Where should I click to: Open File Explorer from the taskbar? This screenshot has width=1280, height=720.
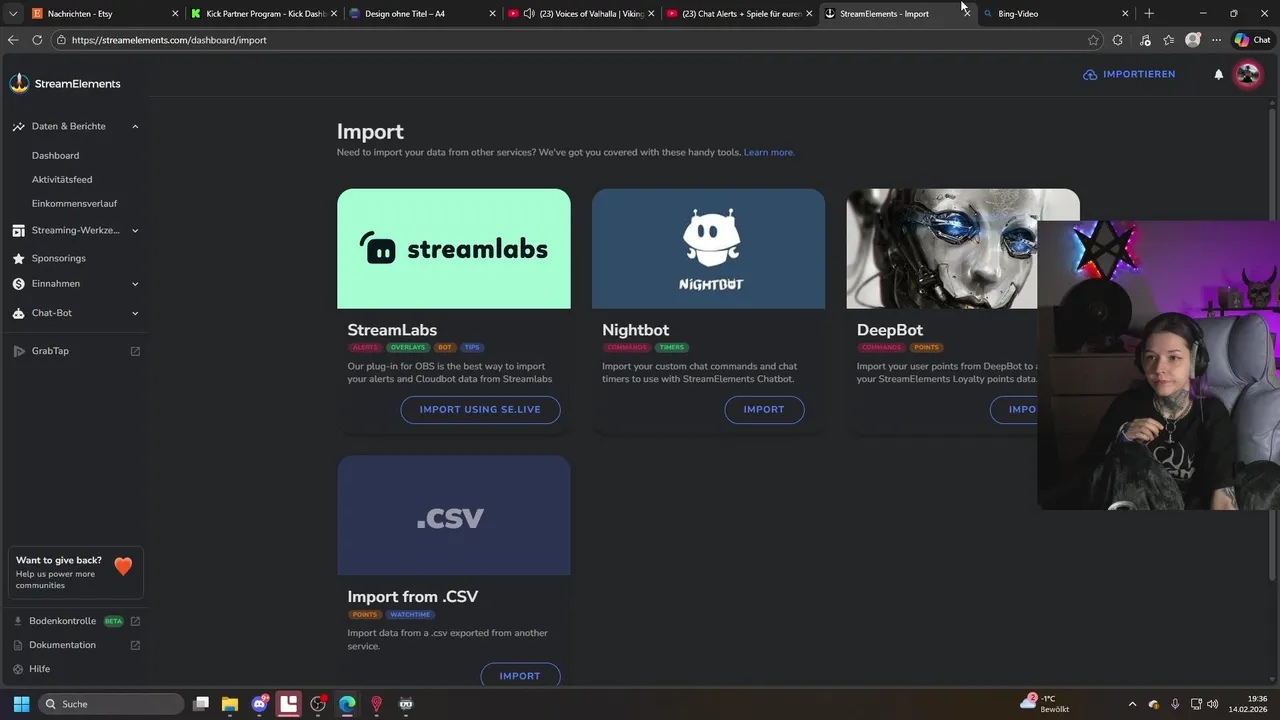click(x=230, y=704)
